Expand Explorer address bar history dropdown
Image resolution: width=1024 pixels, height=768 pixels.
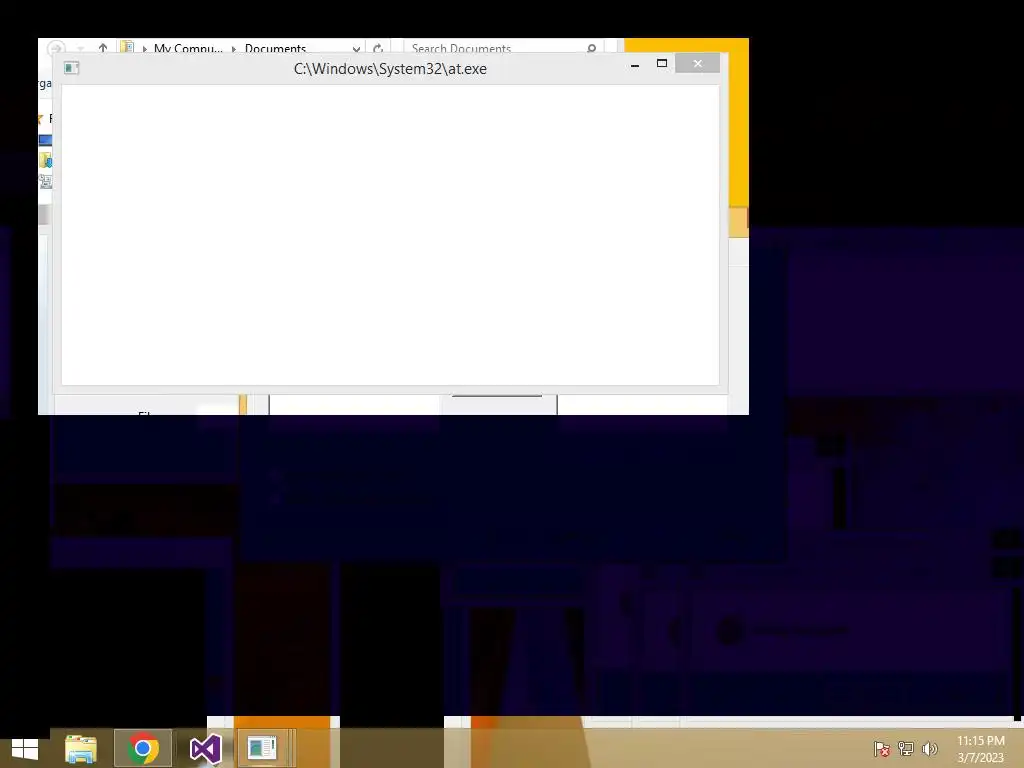pyautogui.click(x=356, y=48)
